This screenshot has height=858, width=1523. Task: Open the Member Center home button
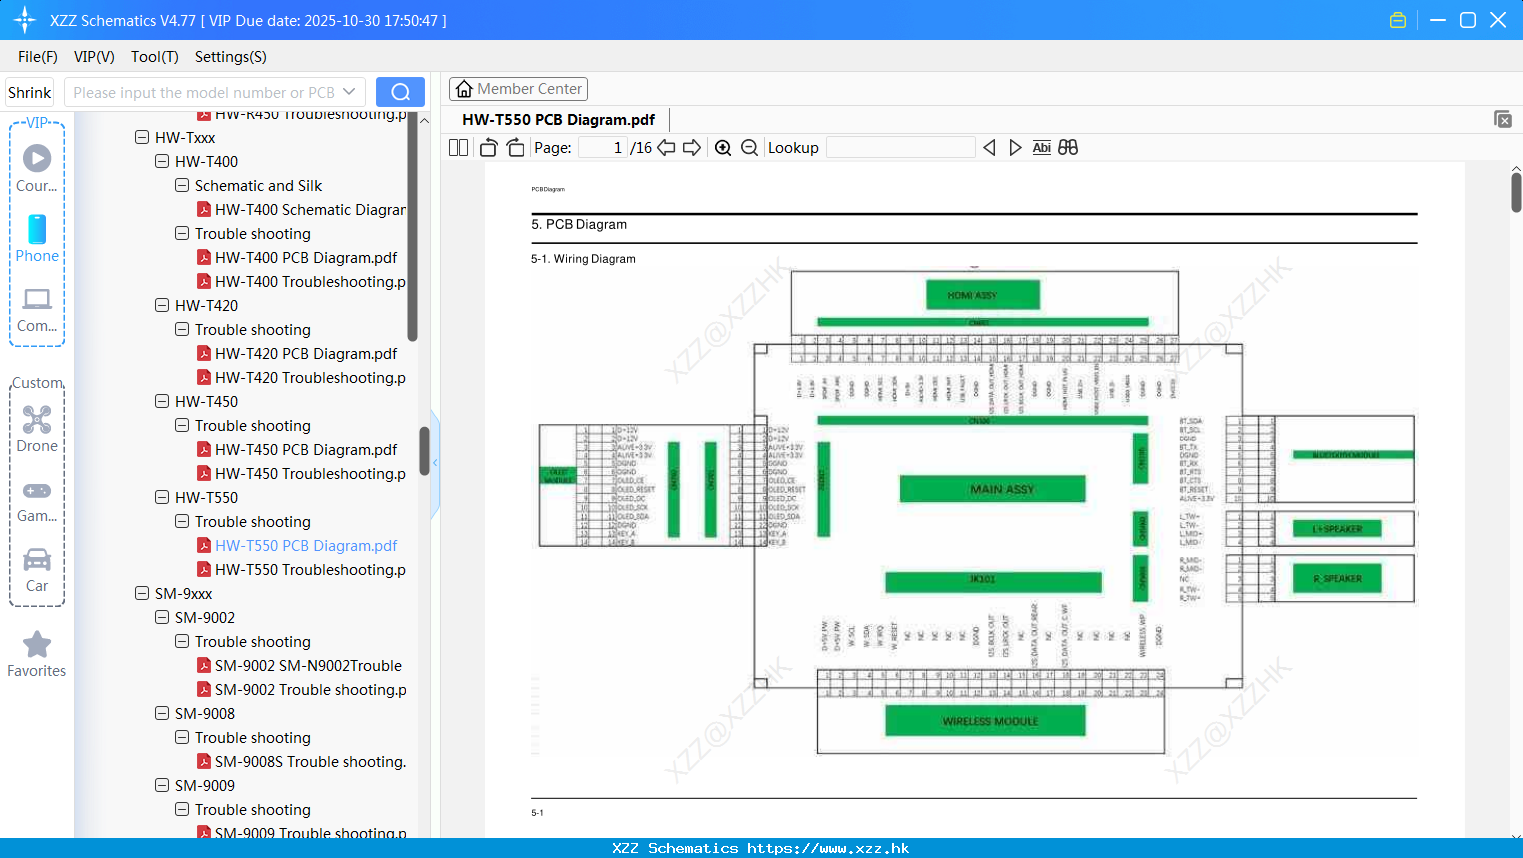pyautogui.click(x=518, y=89)
